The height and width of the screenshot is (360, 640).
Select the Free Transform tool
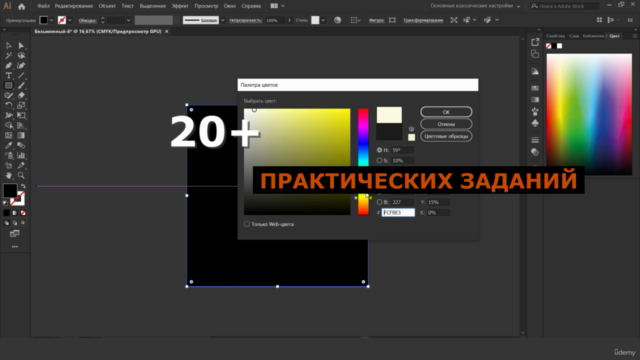coord(21,116)
